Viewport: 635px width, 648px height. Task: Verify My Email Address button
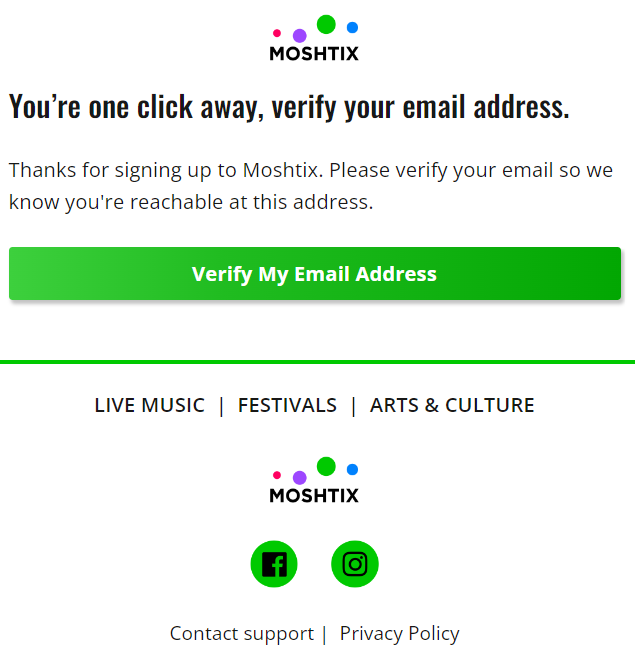315,274
